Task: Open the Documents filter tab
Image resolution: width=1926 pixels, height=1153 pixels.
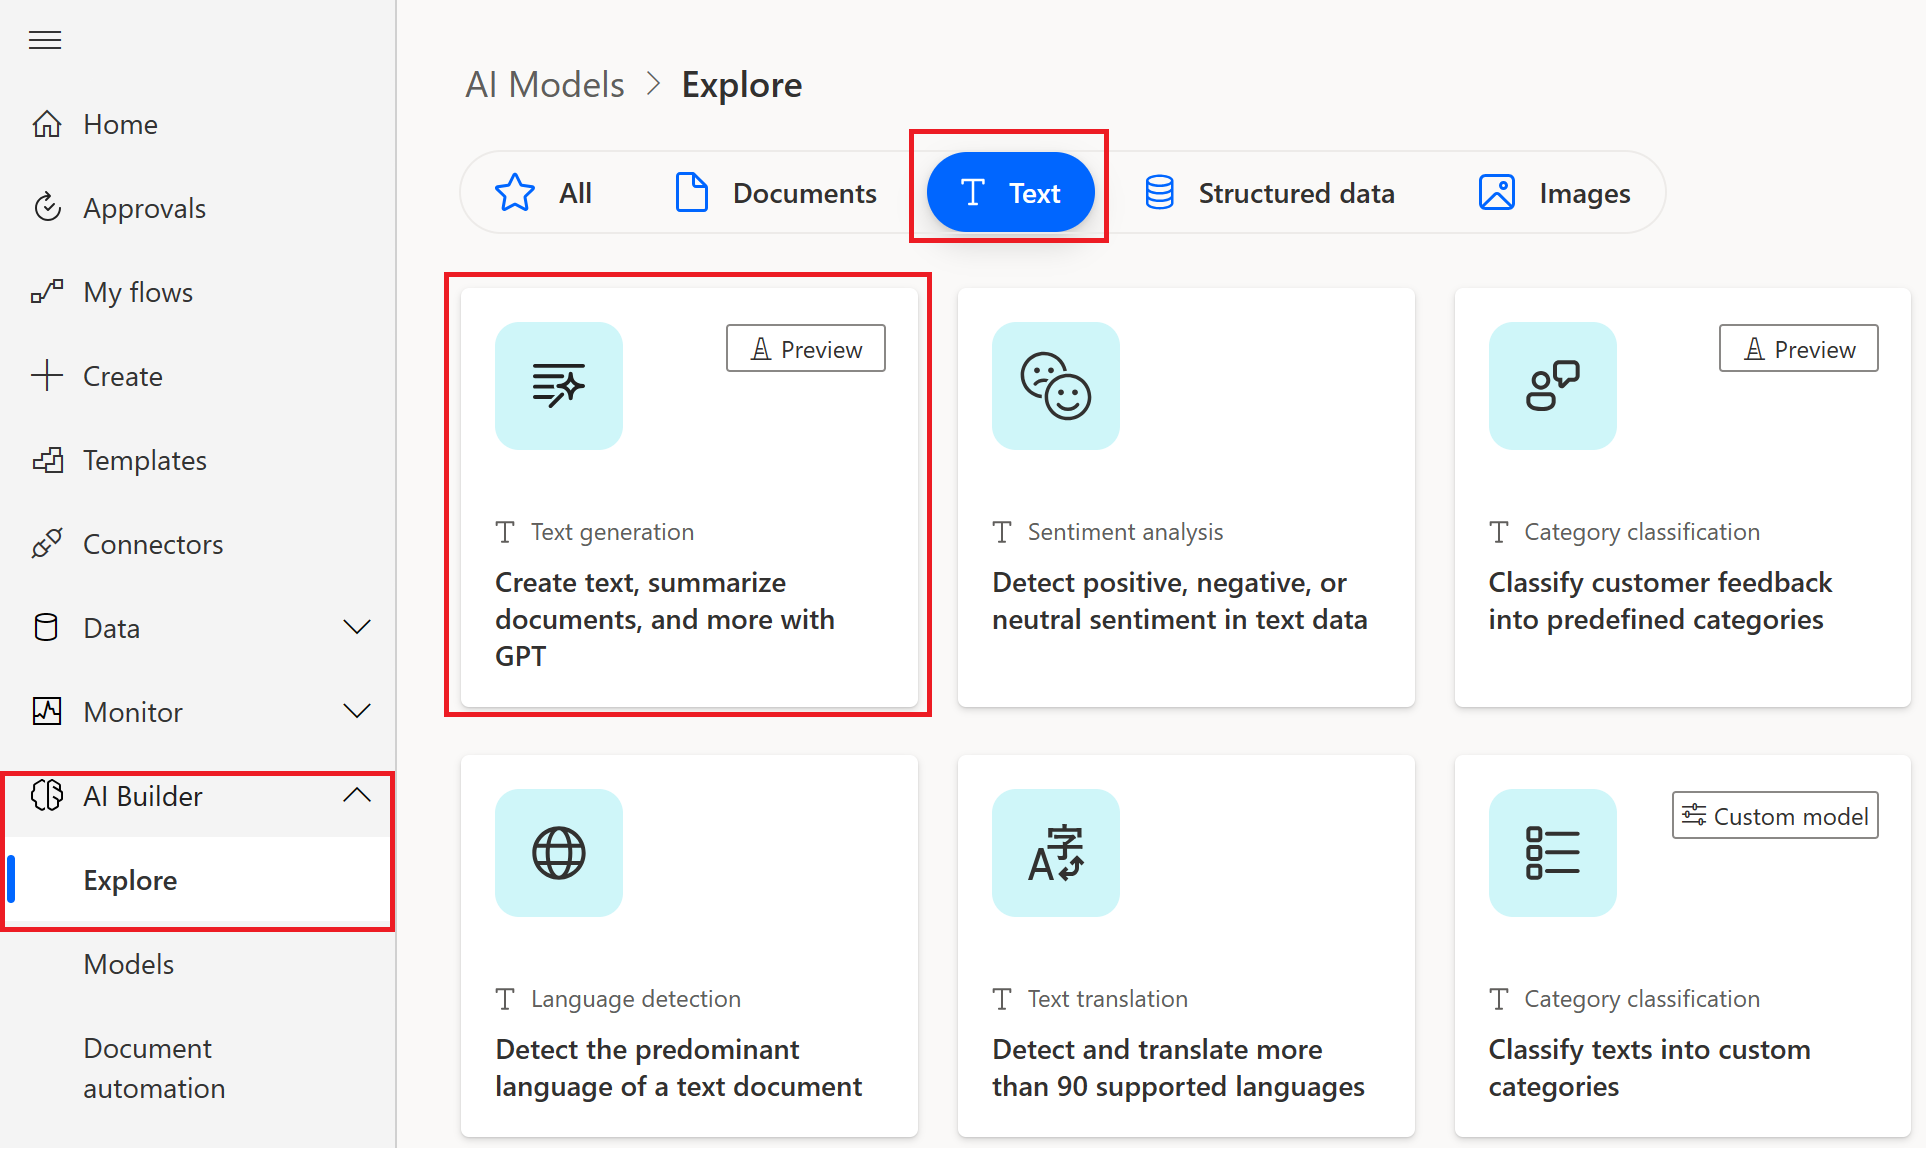Action: [776, 192]
